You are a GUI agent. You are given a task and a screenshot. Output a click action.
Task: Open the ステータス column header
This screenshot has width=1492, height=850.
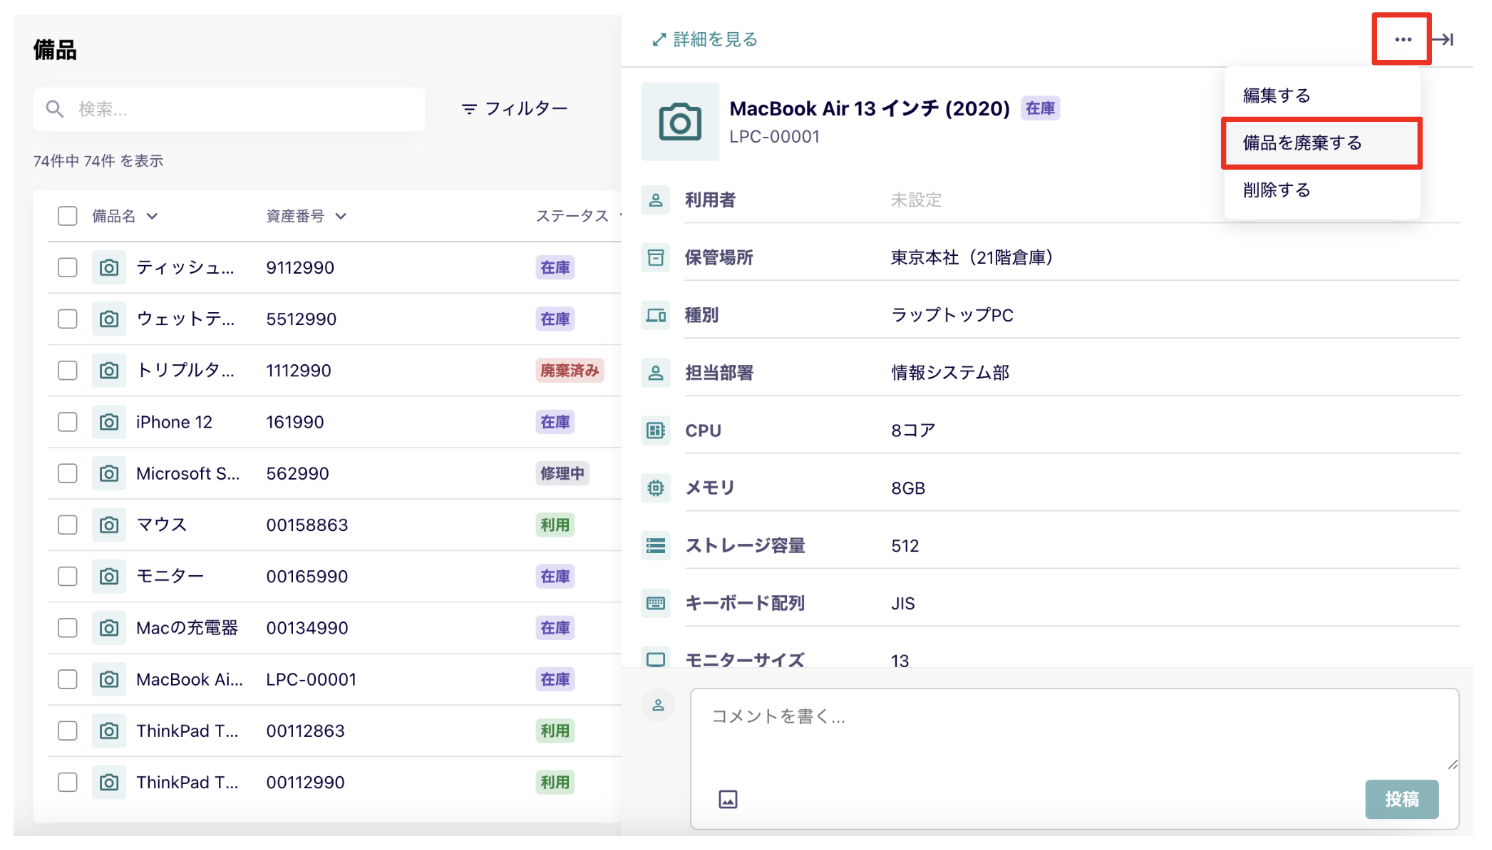tap(572, 216)
